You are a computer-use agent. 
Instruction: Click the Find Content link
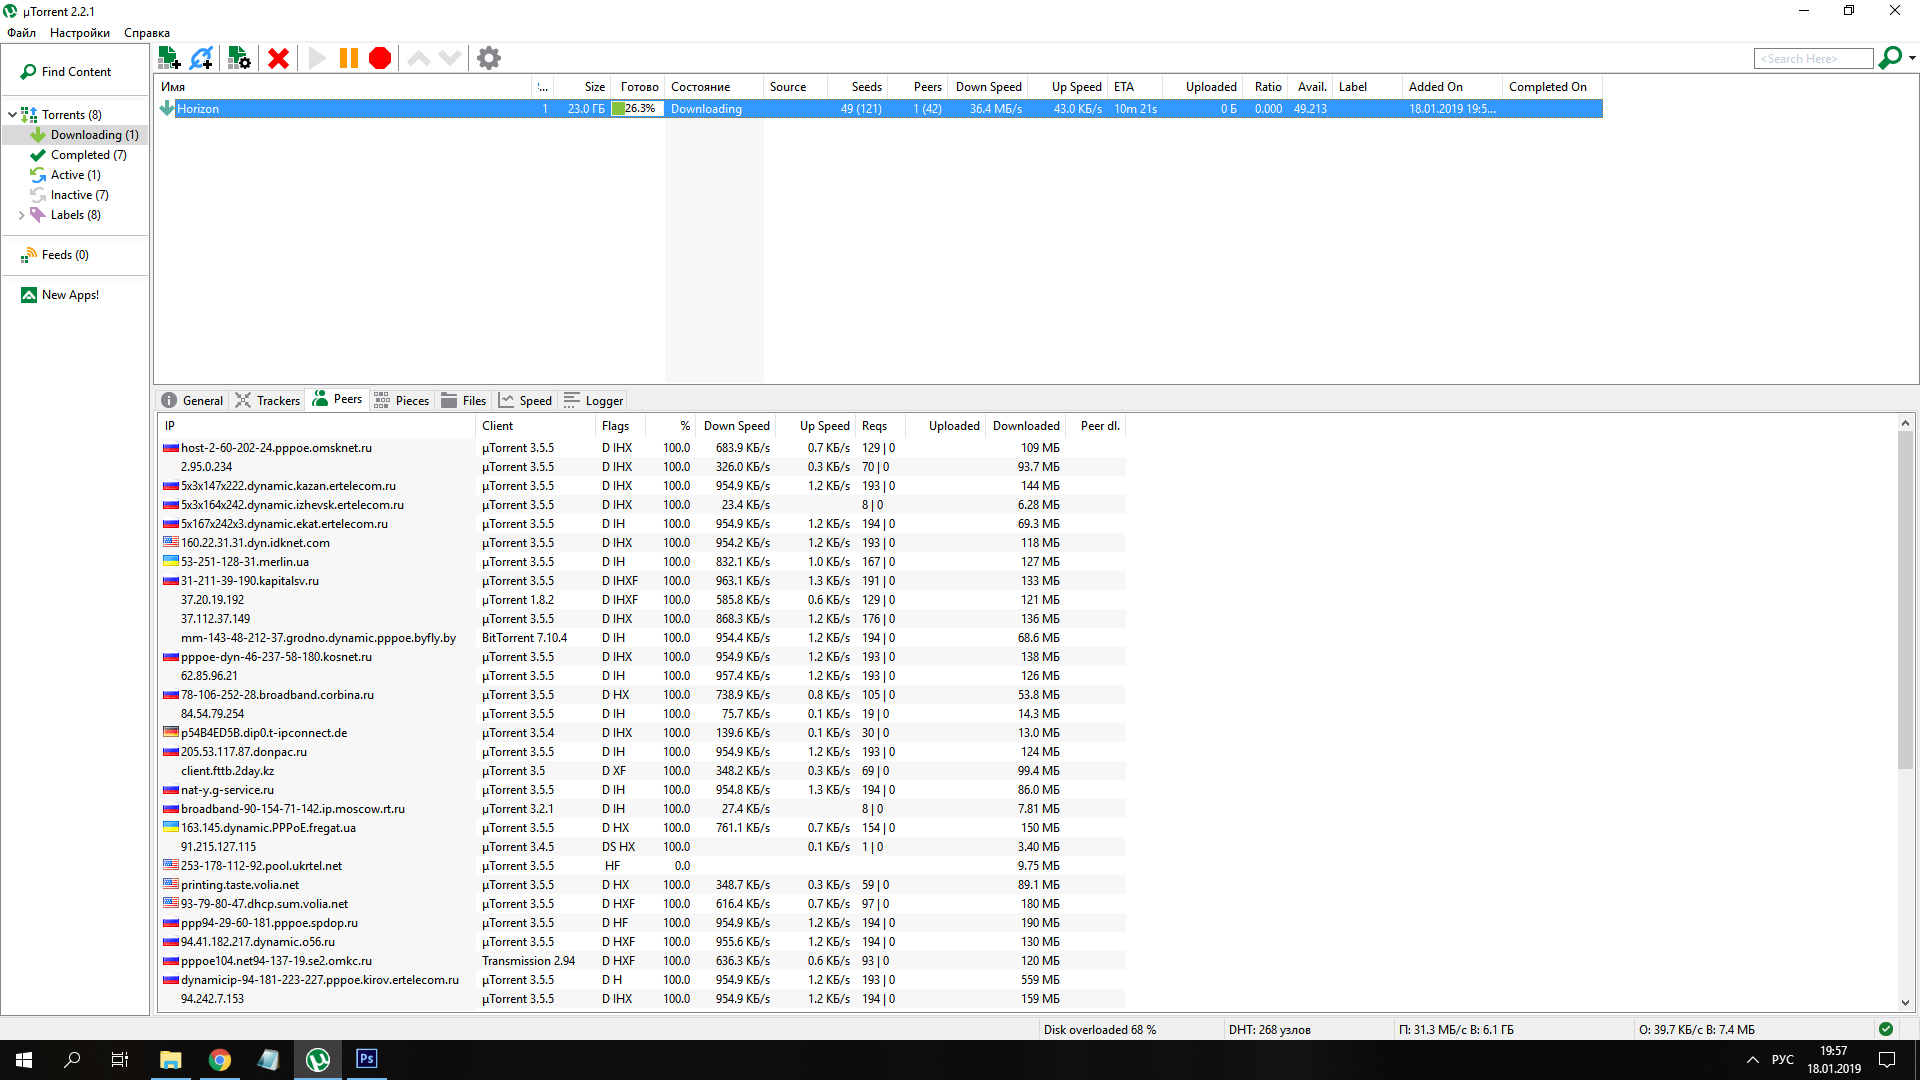(76, 72)
